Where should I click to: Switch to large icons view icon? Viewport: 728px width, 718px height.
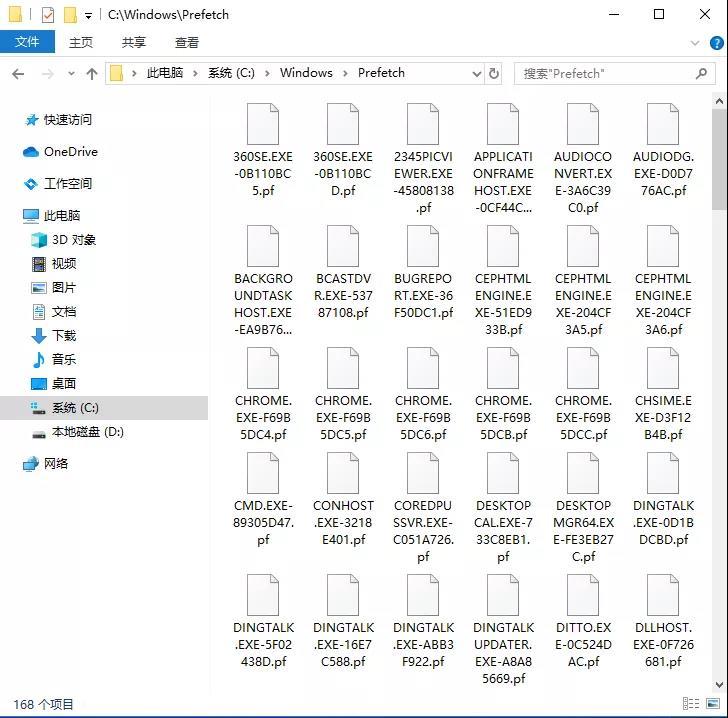(713, 704)
